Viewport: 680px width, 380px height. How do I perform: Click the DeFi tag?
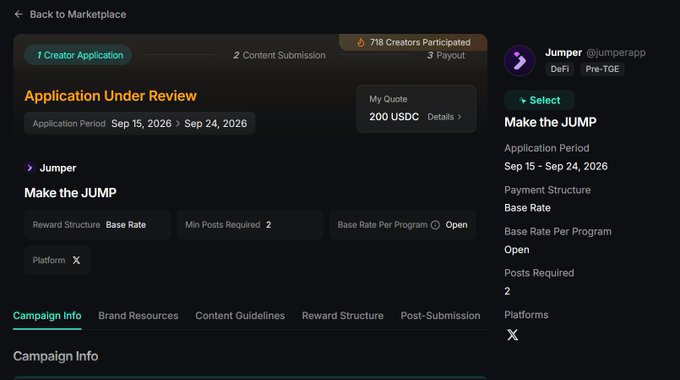tap(560, 69)
